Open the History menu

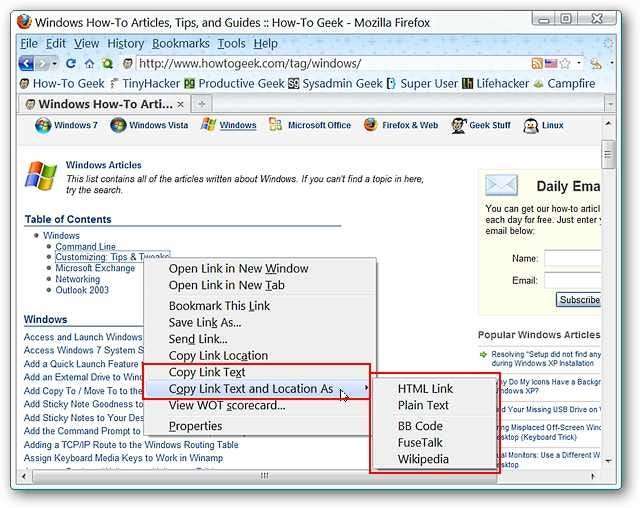pos(126,44)
